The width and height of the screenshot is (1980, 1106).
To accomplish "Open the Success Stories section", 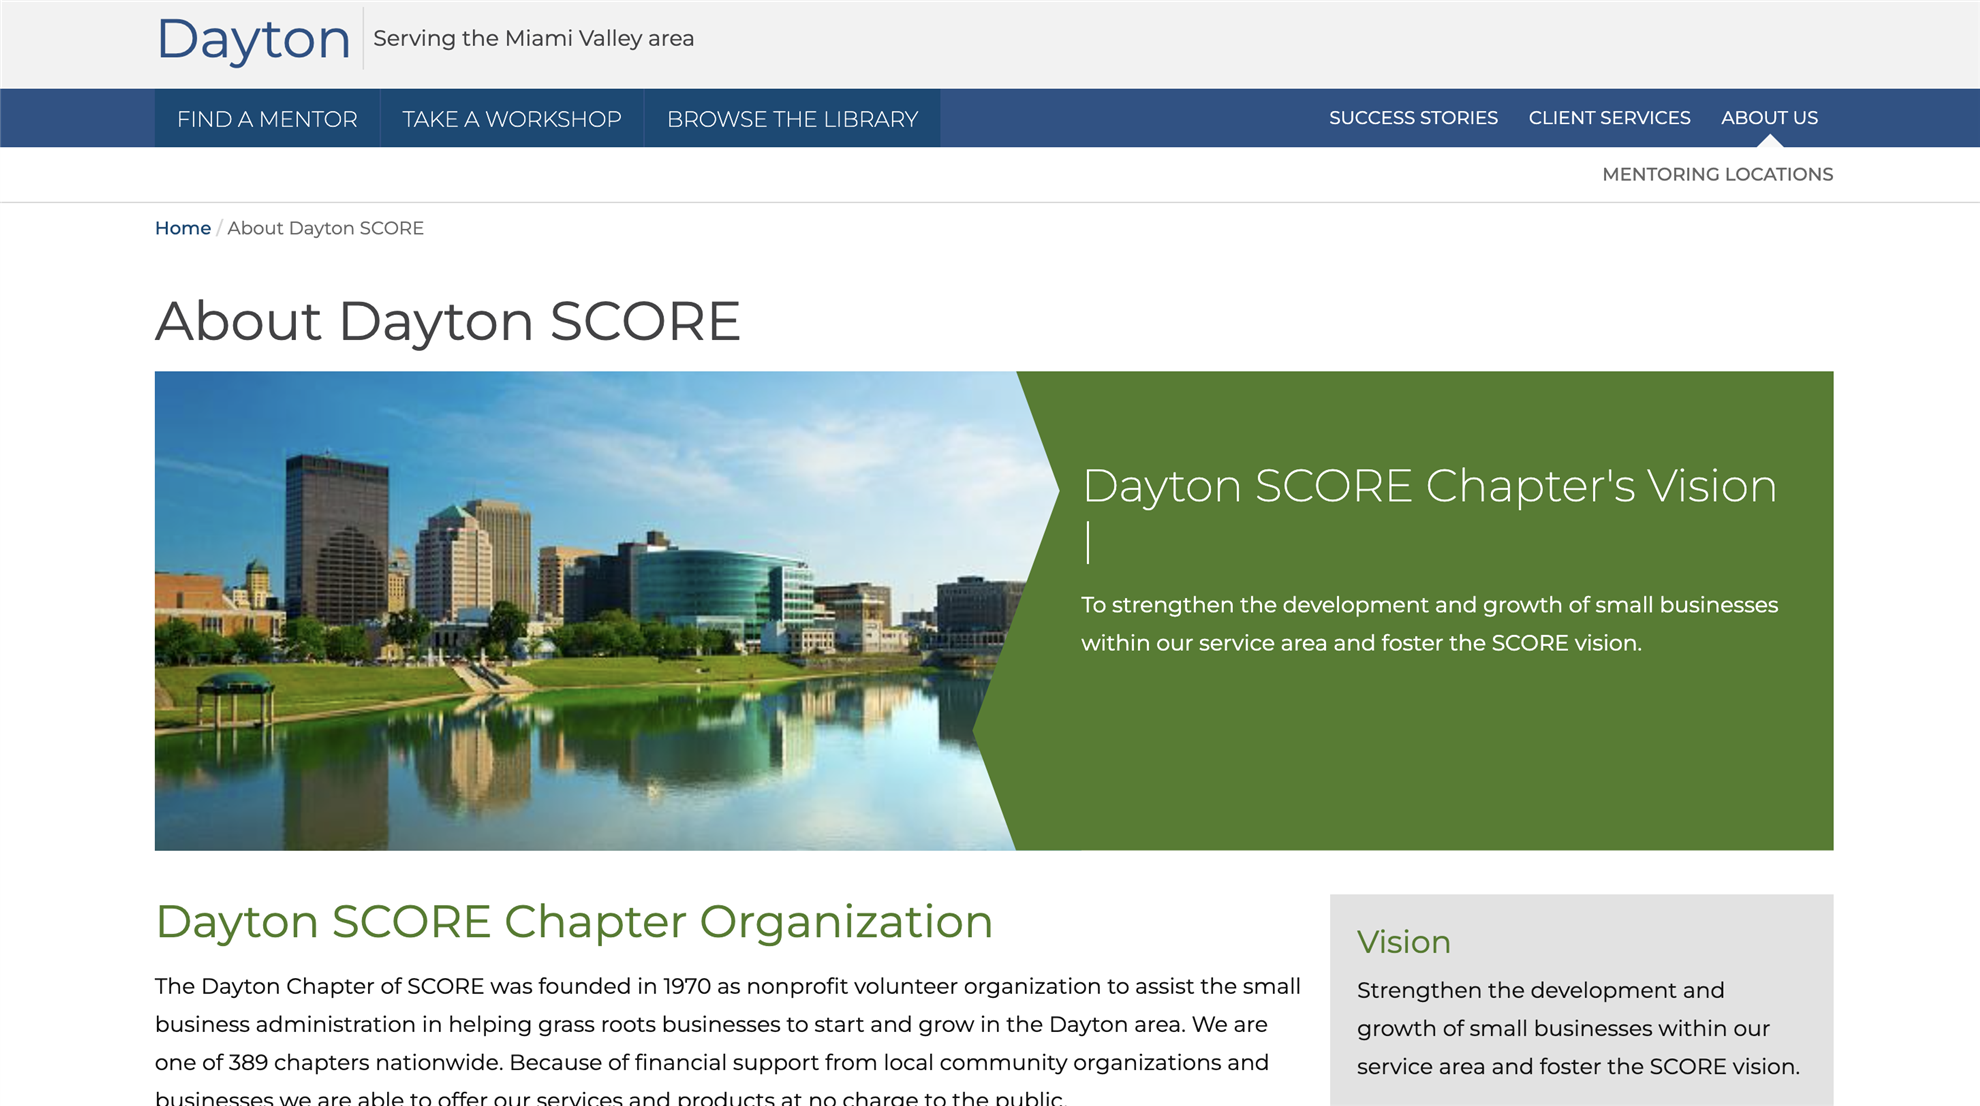I will tap(1413, 118).
